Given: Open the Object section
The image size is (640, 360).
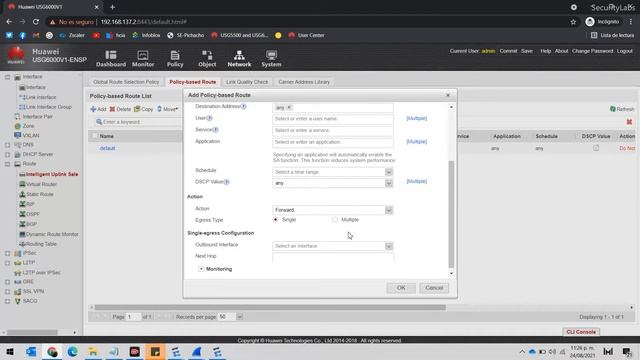Looking at the screenshot, I should point(207,58).
